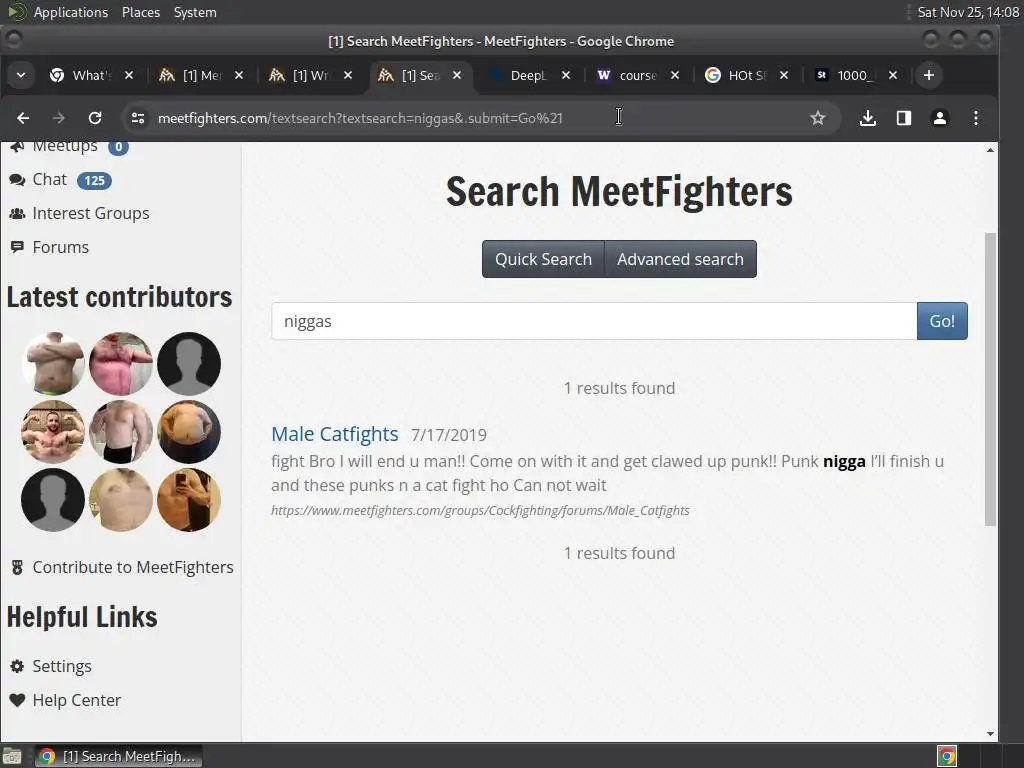
Task: Go back to the previous page
Action: [23, 118]
